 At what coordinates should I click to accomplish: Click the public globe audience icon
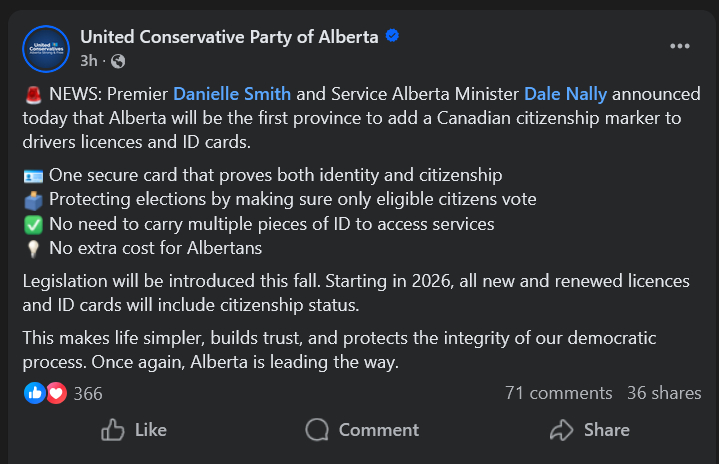[118, 61]
